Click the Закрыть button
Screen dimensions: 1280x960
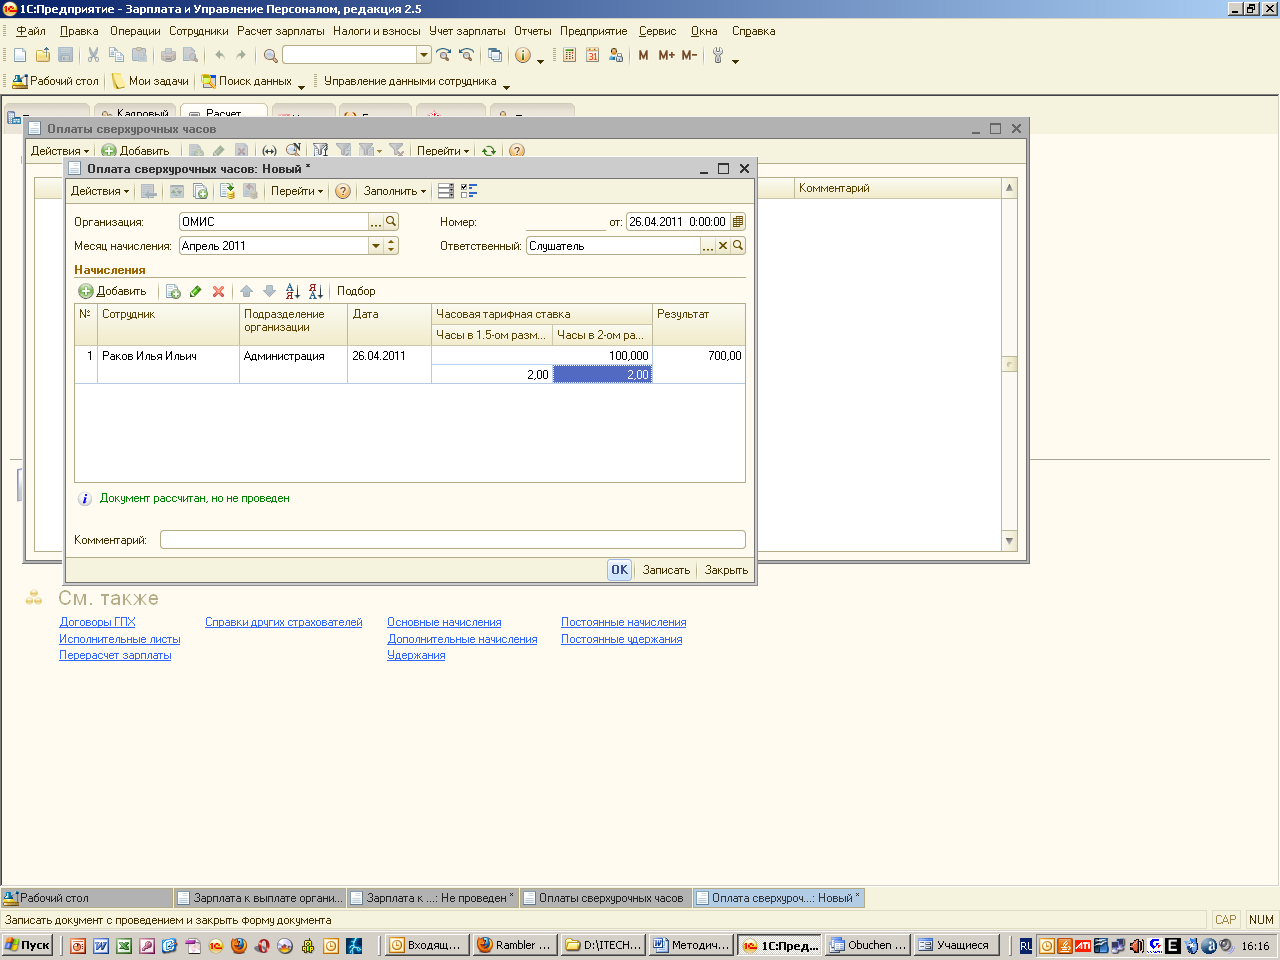pos(726,570)
